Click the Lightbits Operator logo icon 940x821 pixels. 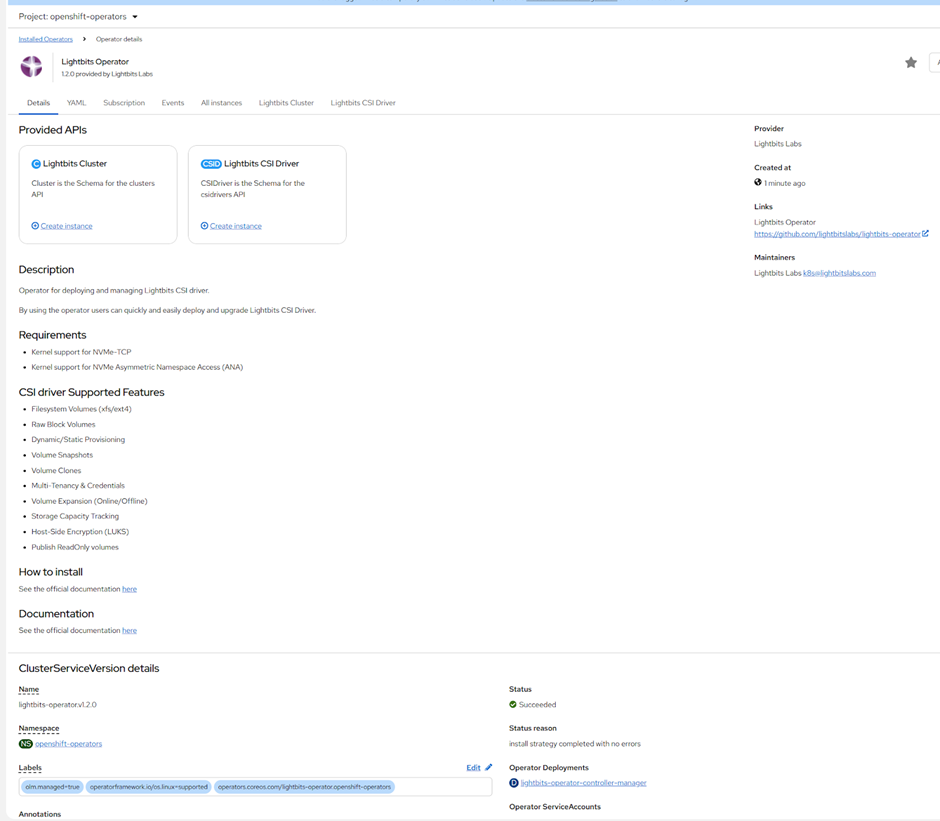31,66
